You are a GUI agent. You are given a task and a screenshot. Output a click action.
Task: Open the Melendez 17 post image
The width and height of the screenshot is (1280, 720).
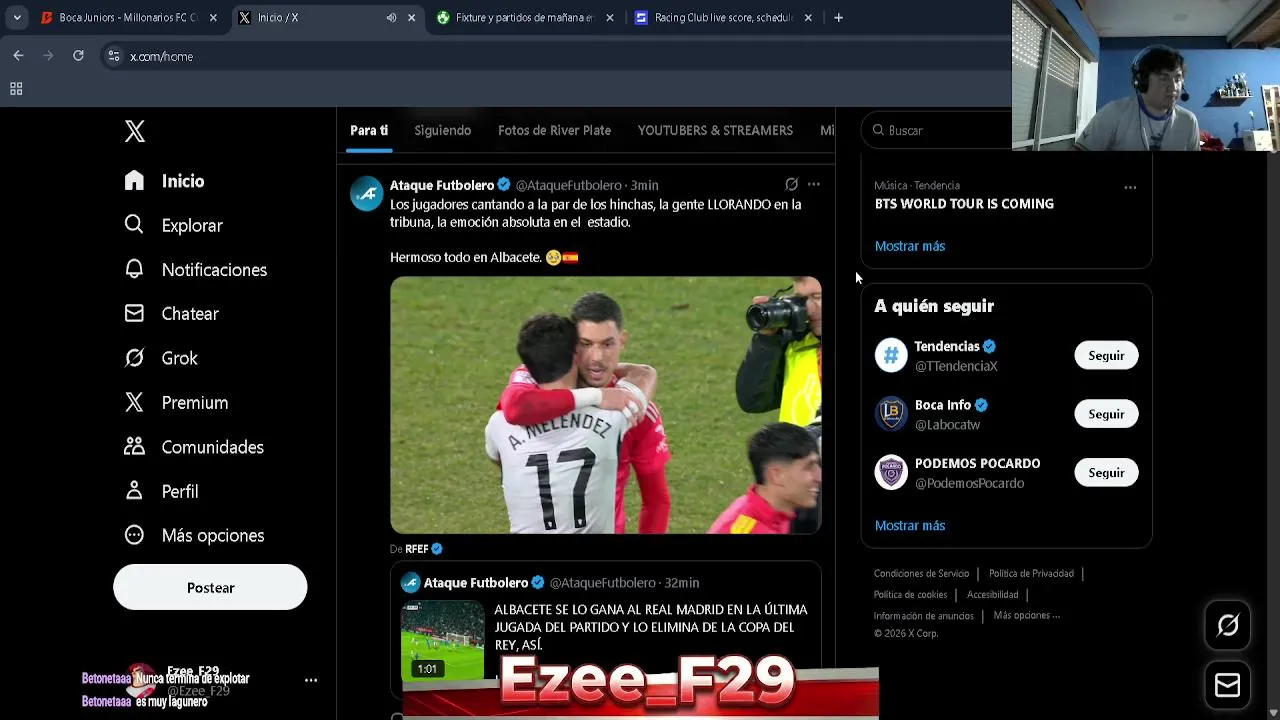click(x=605, y=405)
